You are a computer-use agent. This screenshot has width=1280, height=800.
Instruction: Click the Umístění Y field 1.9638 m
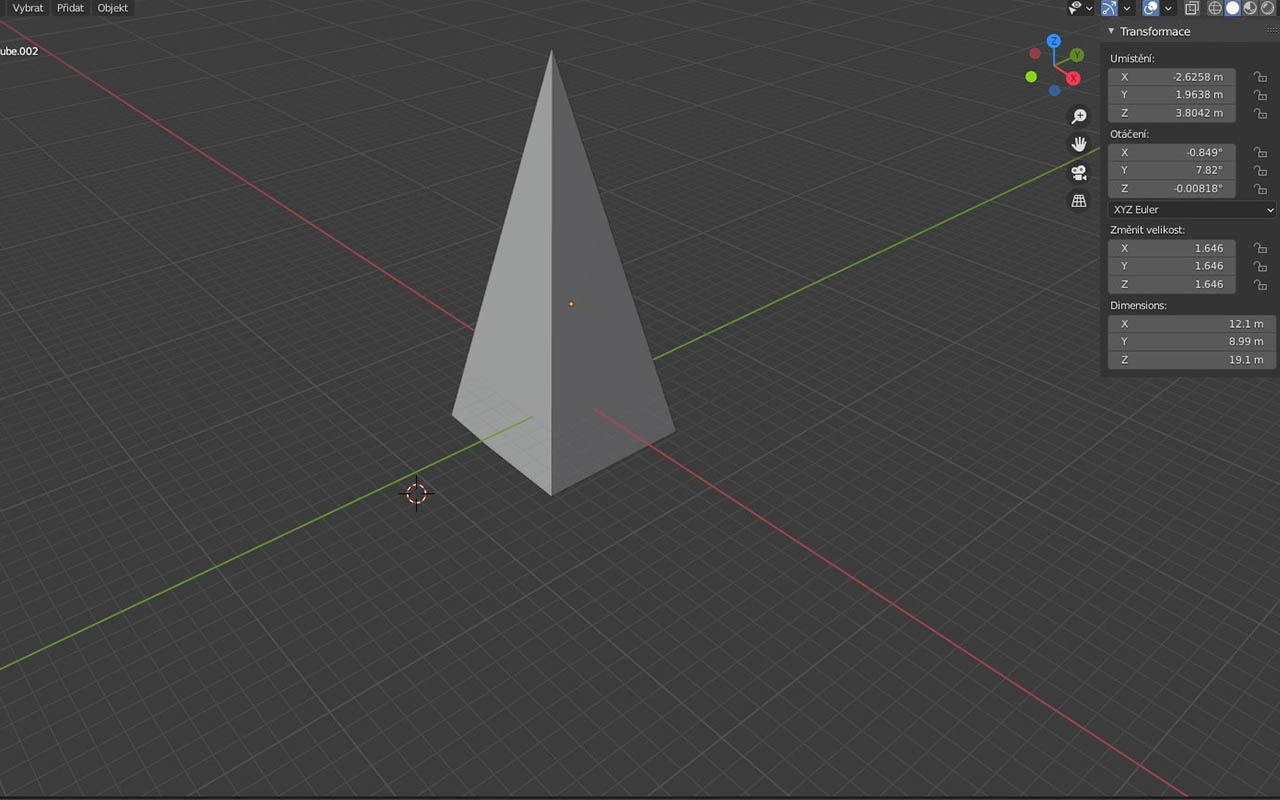(1172, 95)
